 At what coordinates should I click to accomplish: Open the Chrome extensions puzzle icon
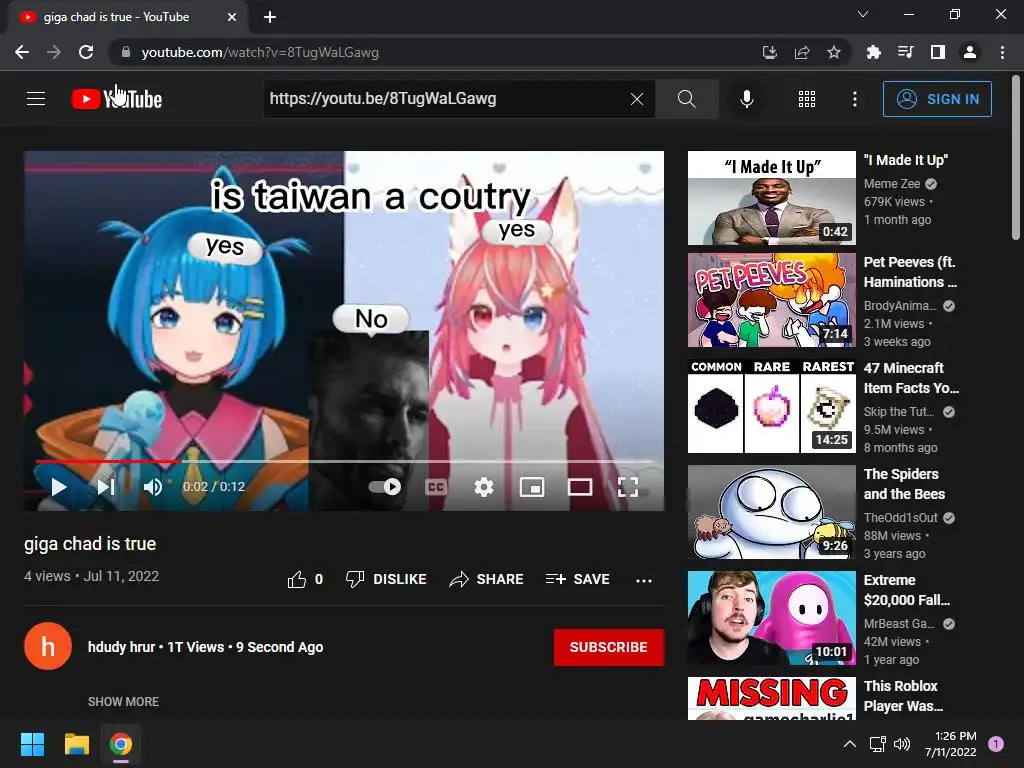[x=873, y=52]
